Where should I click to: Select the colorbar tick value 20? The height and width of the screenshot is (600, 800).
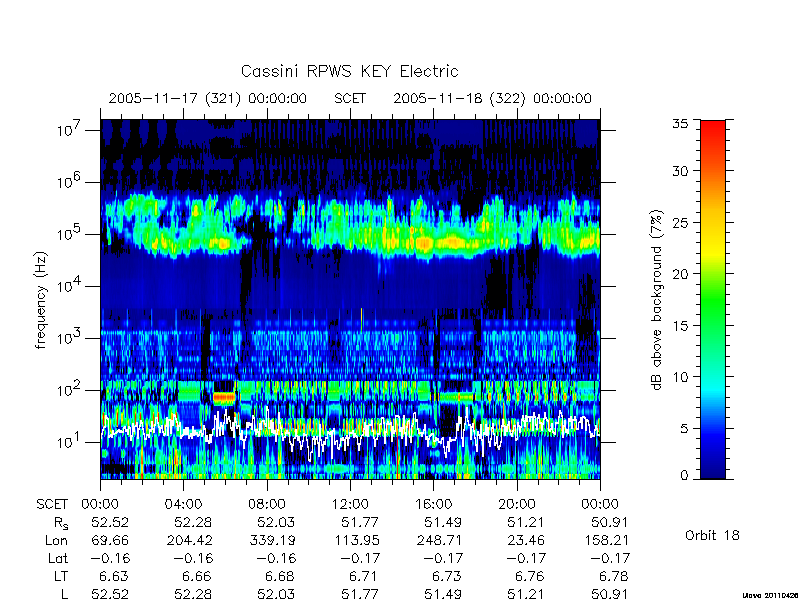pos(680,273)
